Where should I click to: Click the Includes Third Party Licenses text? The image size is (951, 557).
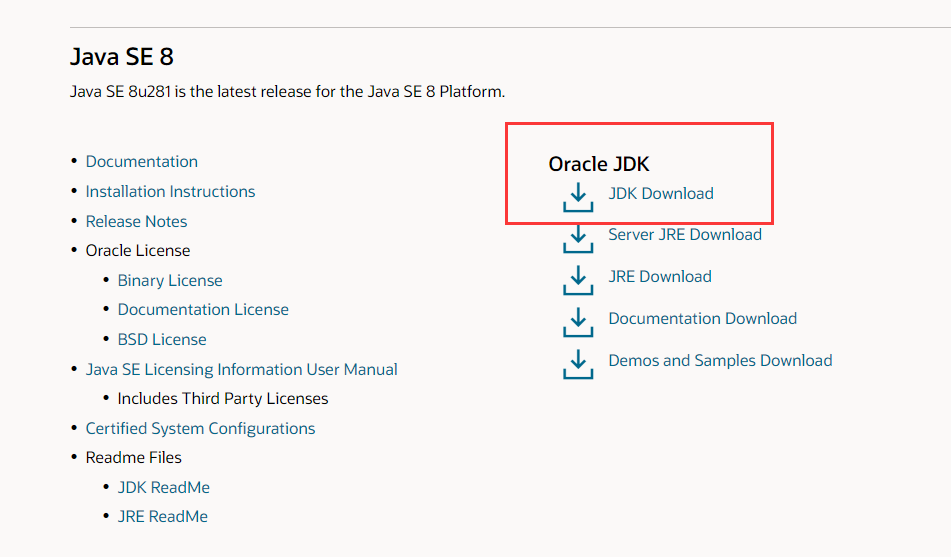(x=223, y=399)
